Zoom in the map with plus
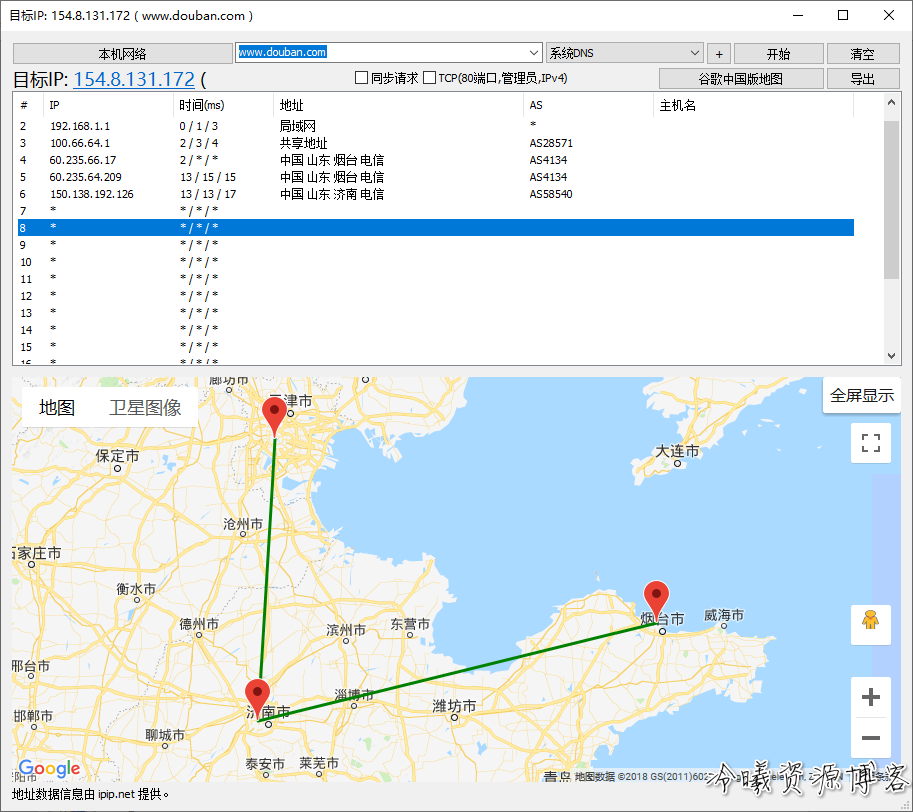The image size is (913, 812). (x=870, y=697)
